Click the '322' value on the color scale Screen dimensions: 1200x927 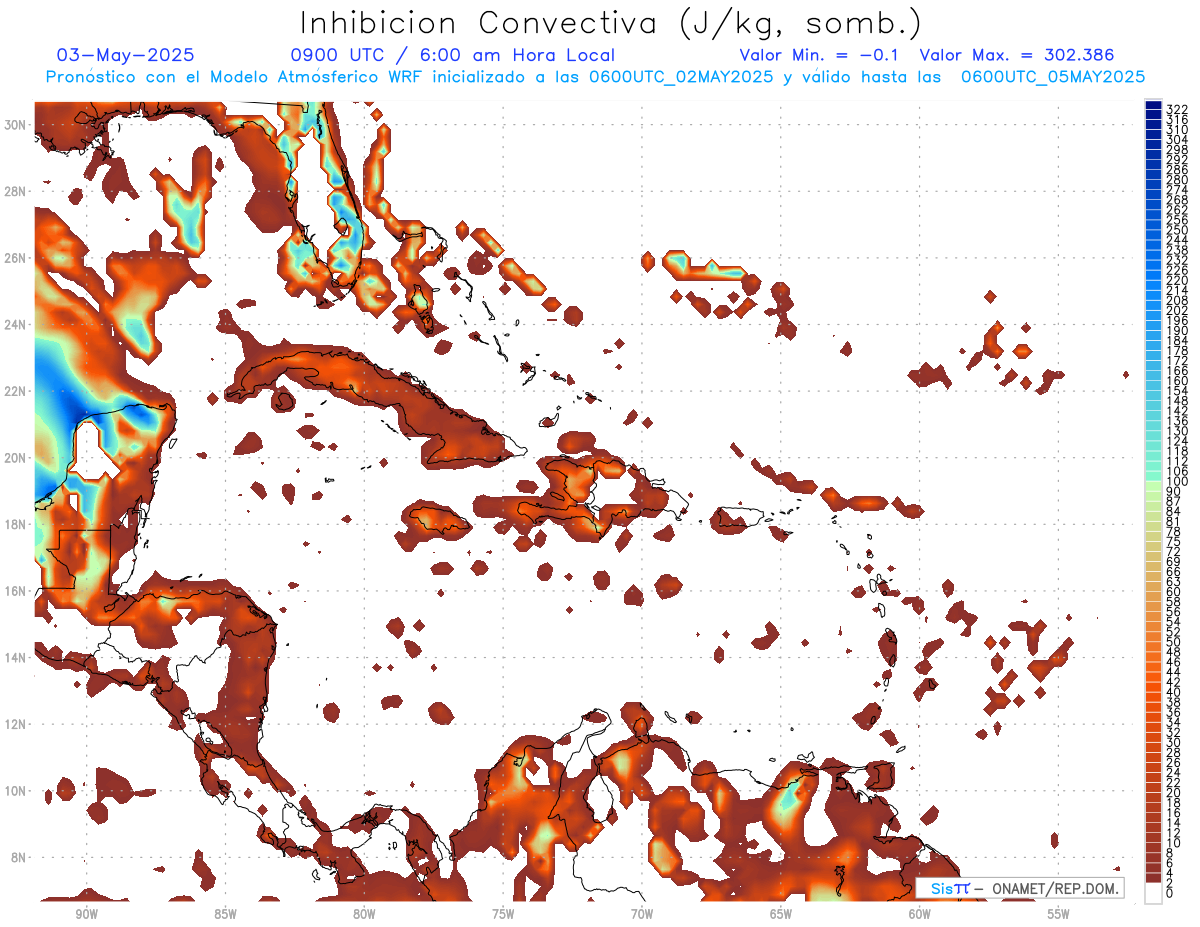[1177, 109]
